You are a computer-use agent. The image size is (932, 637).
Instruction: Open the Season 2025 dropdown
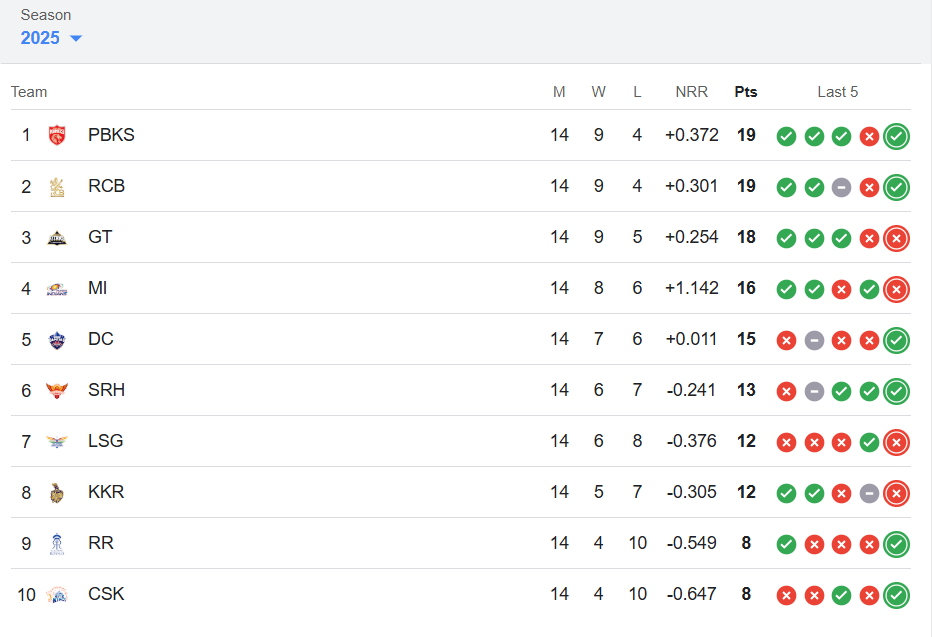(x=51, y=38)
